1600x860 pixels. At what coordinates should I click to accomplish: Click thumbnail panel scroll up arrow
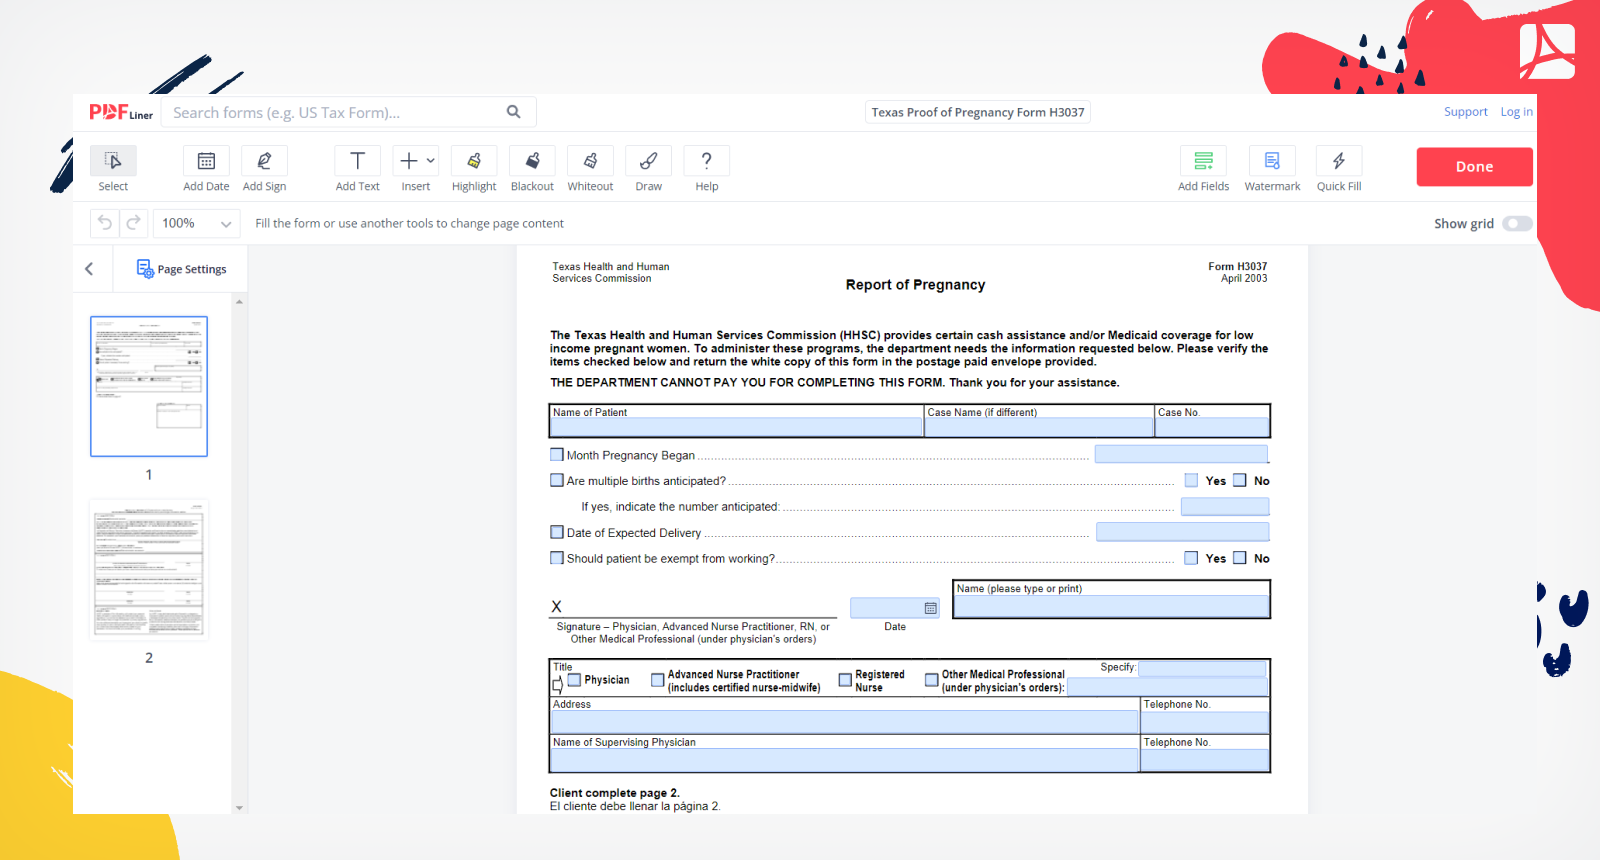[239, 301]
